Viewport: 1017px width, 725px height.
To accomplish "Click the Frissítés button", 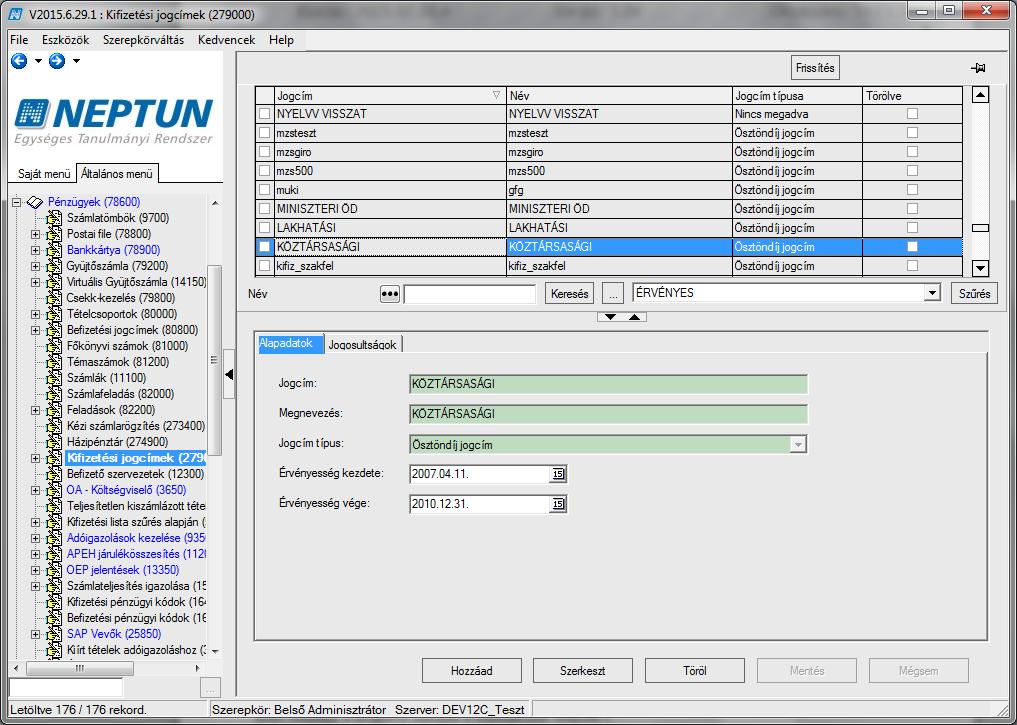I will click(x=815, y=67).
